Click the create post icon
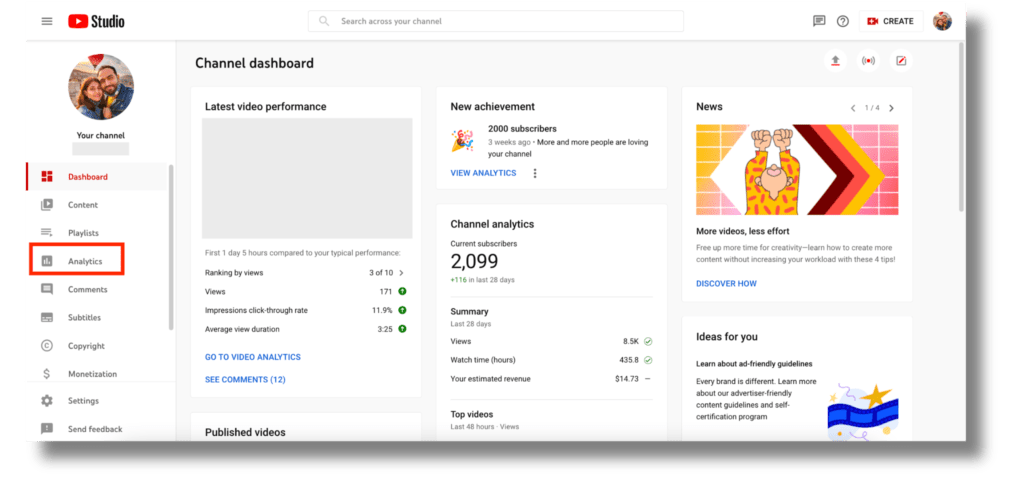 tap(901, 61)
